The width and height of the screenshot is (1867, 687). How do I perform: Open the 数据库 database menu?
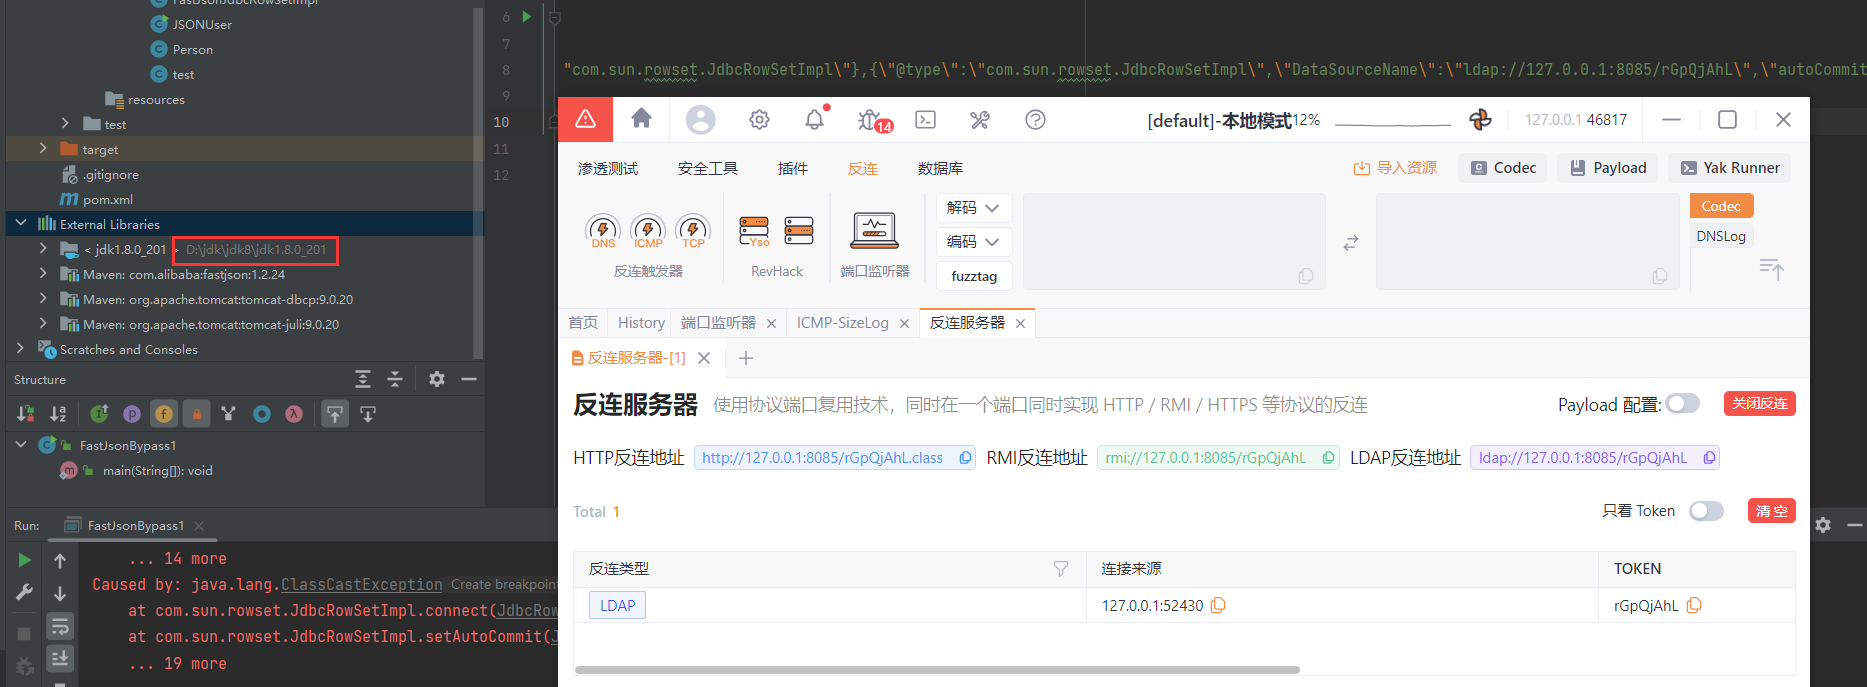point(940,168)
